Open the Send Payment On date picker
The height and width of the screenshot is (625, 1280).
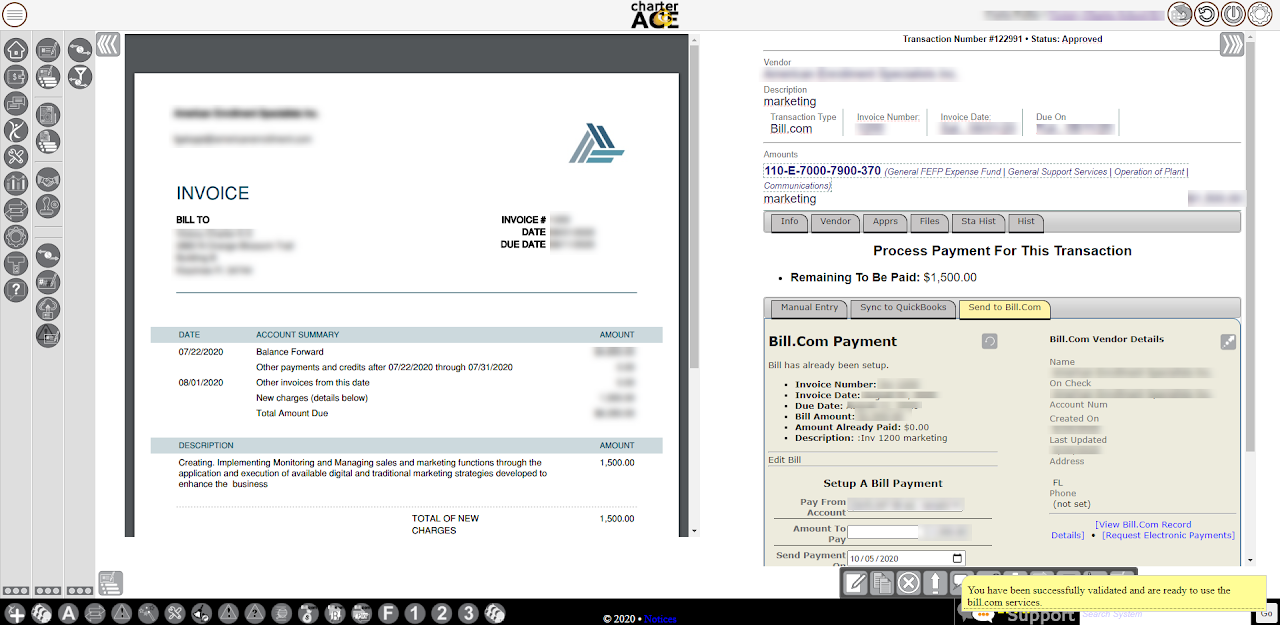pyautogui.click(x=957, y=559)
